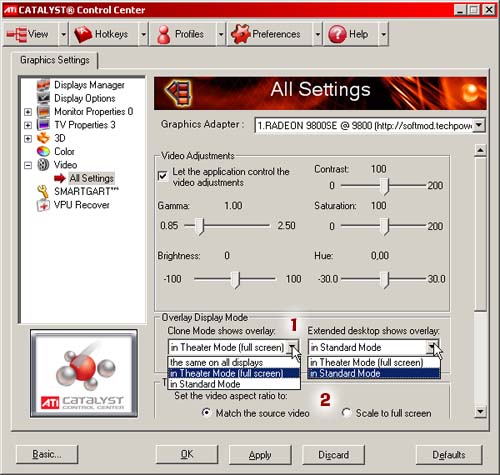The height and width of the screenshot is (475, 500).
Task: Open the Hotkeys dropdown arrow
Action: click(143, 34)
